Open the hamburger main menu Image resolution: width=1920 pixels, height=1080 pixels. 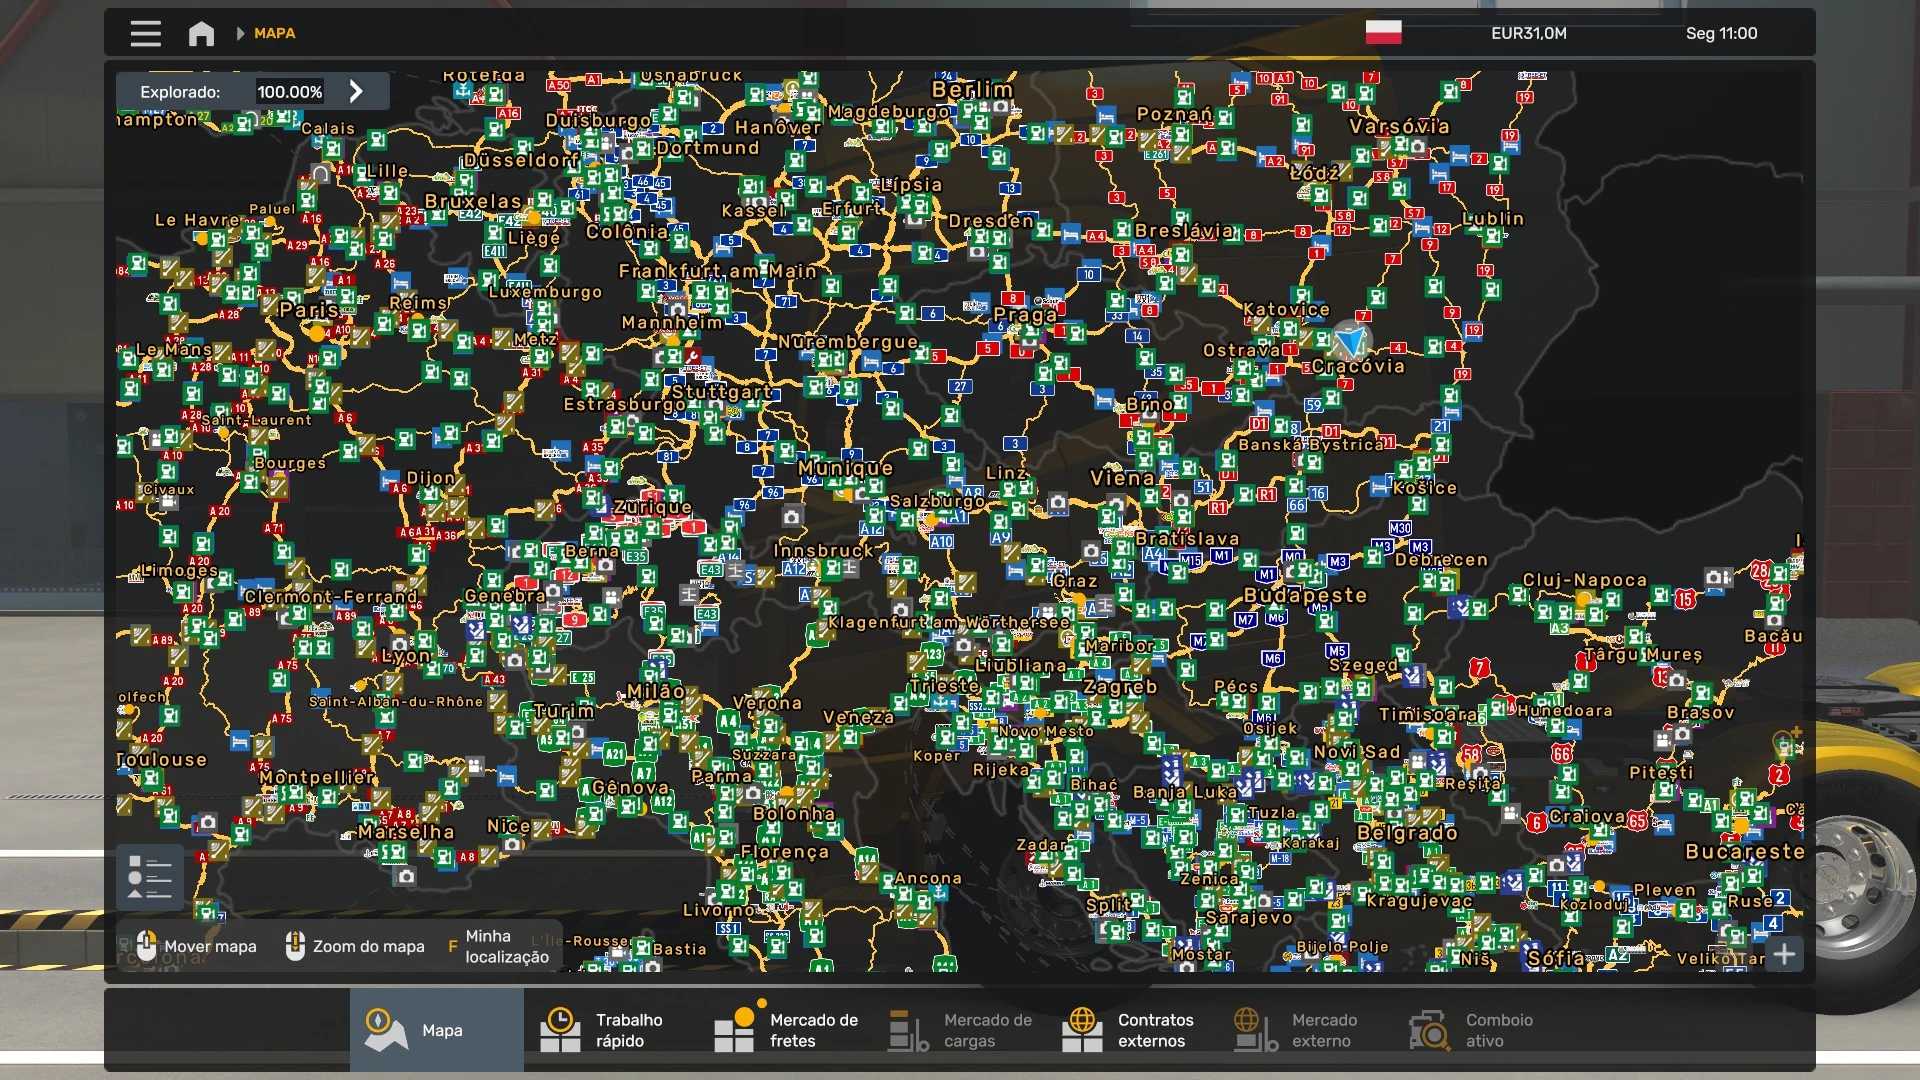pos(145,33)
